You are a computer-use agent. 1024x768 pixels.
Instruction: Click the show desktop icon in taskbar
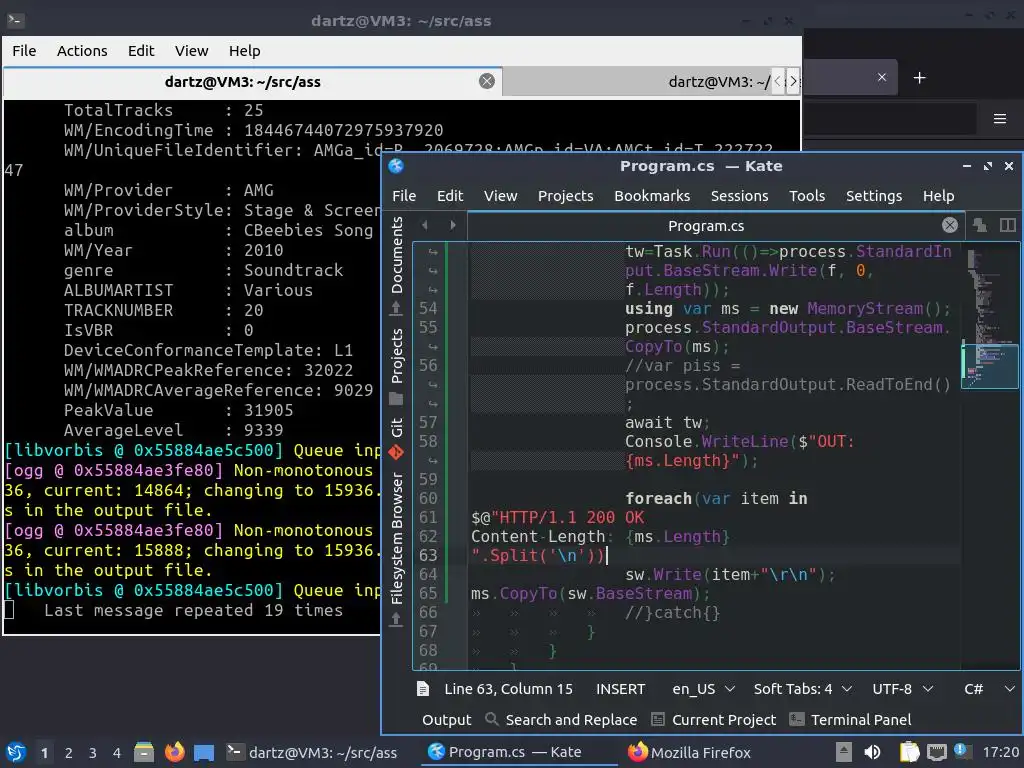pyautogui.click(x=204, y=752)
